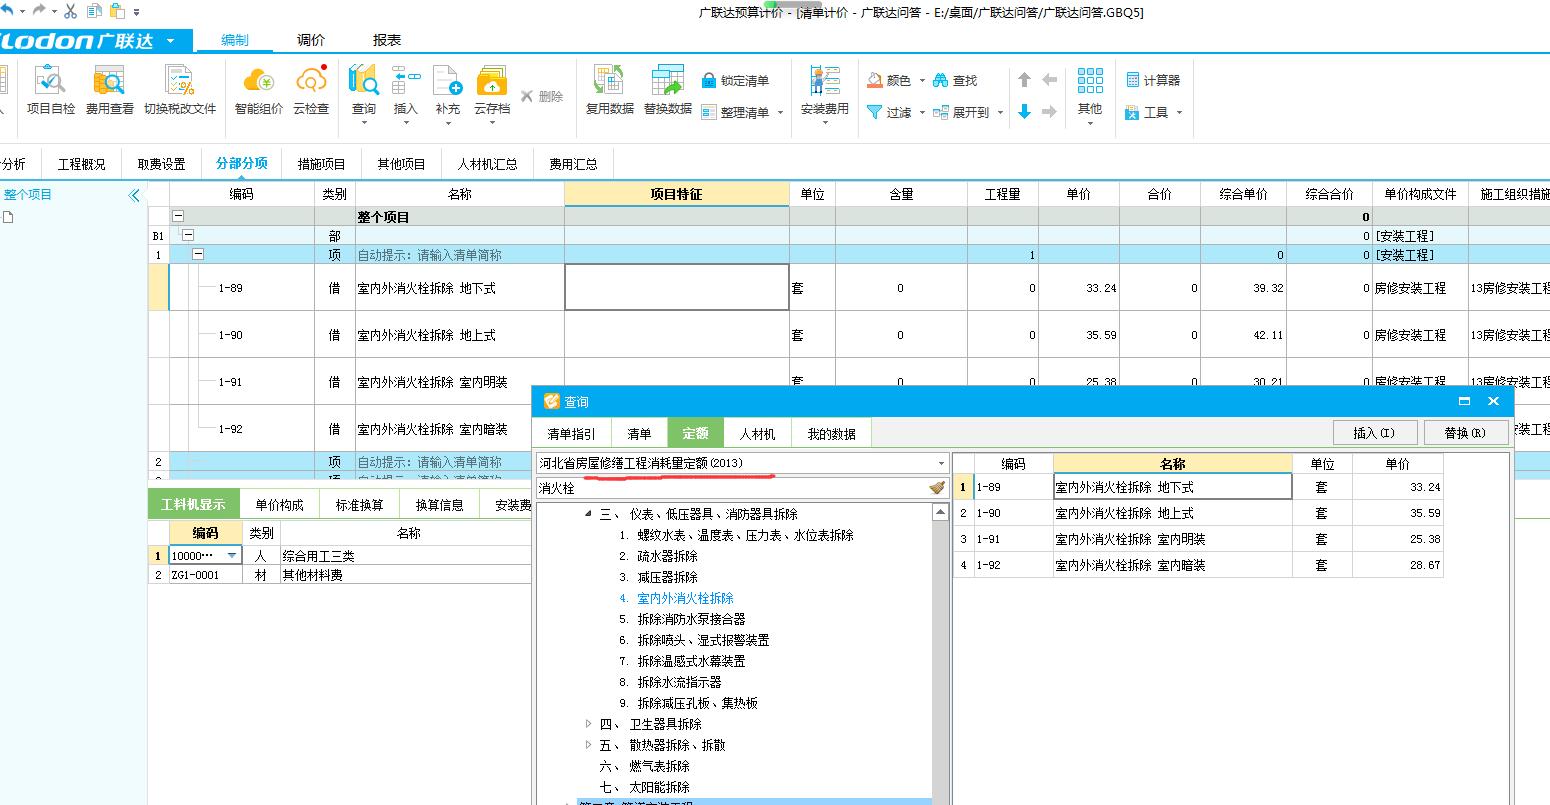Move item up with gray up arrow

pyautogui.click(x=1024, y=80)
